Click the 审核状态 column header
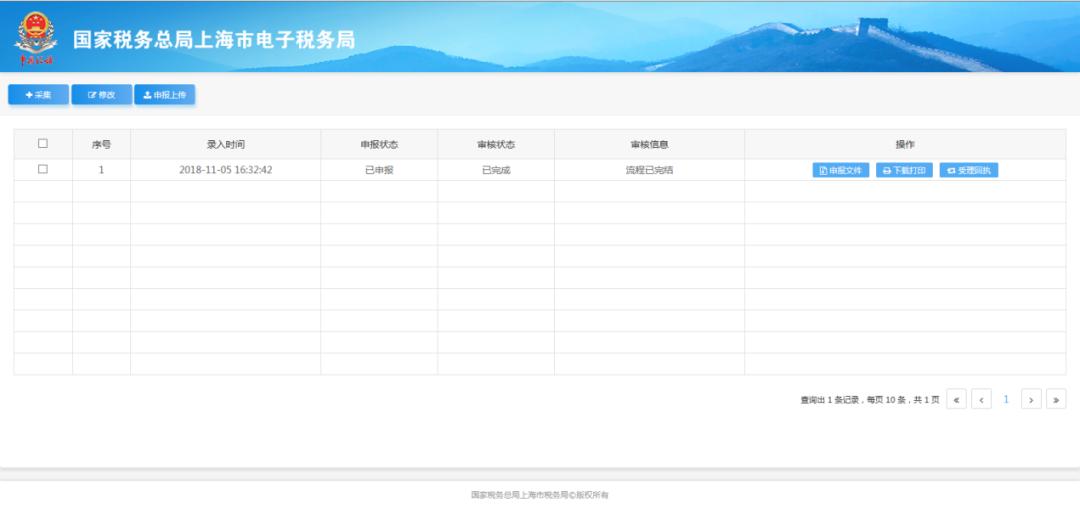Viewport: 1080px width, 508px height. coord(496,145)
